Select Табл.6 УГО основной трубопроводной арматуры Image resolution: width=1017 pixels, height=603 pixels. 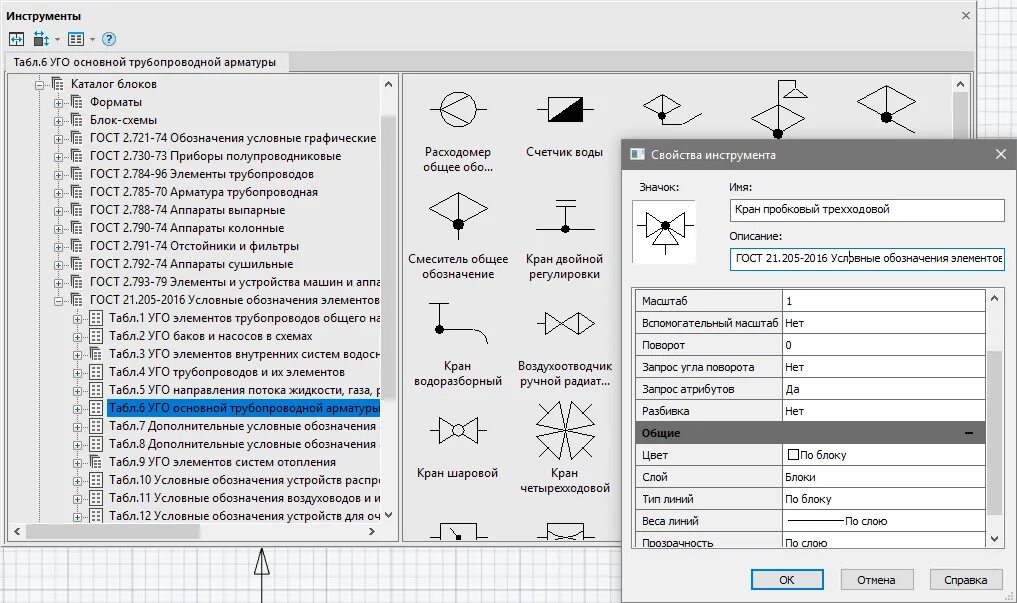pos(243,408)
